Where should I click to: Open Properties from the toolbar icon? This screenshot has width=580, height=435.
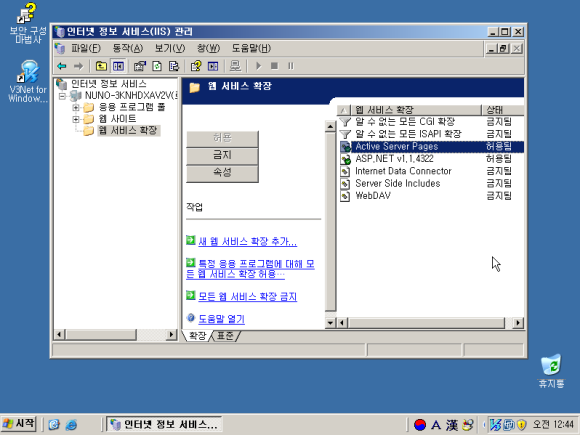click(139, 66)
